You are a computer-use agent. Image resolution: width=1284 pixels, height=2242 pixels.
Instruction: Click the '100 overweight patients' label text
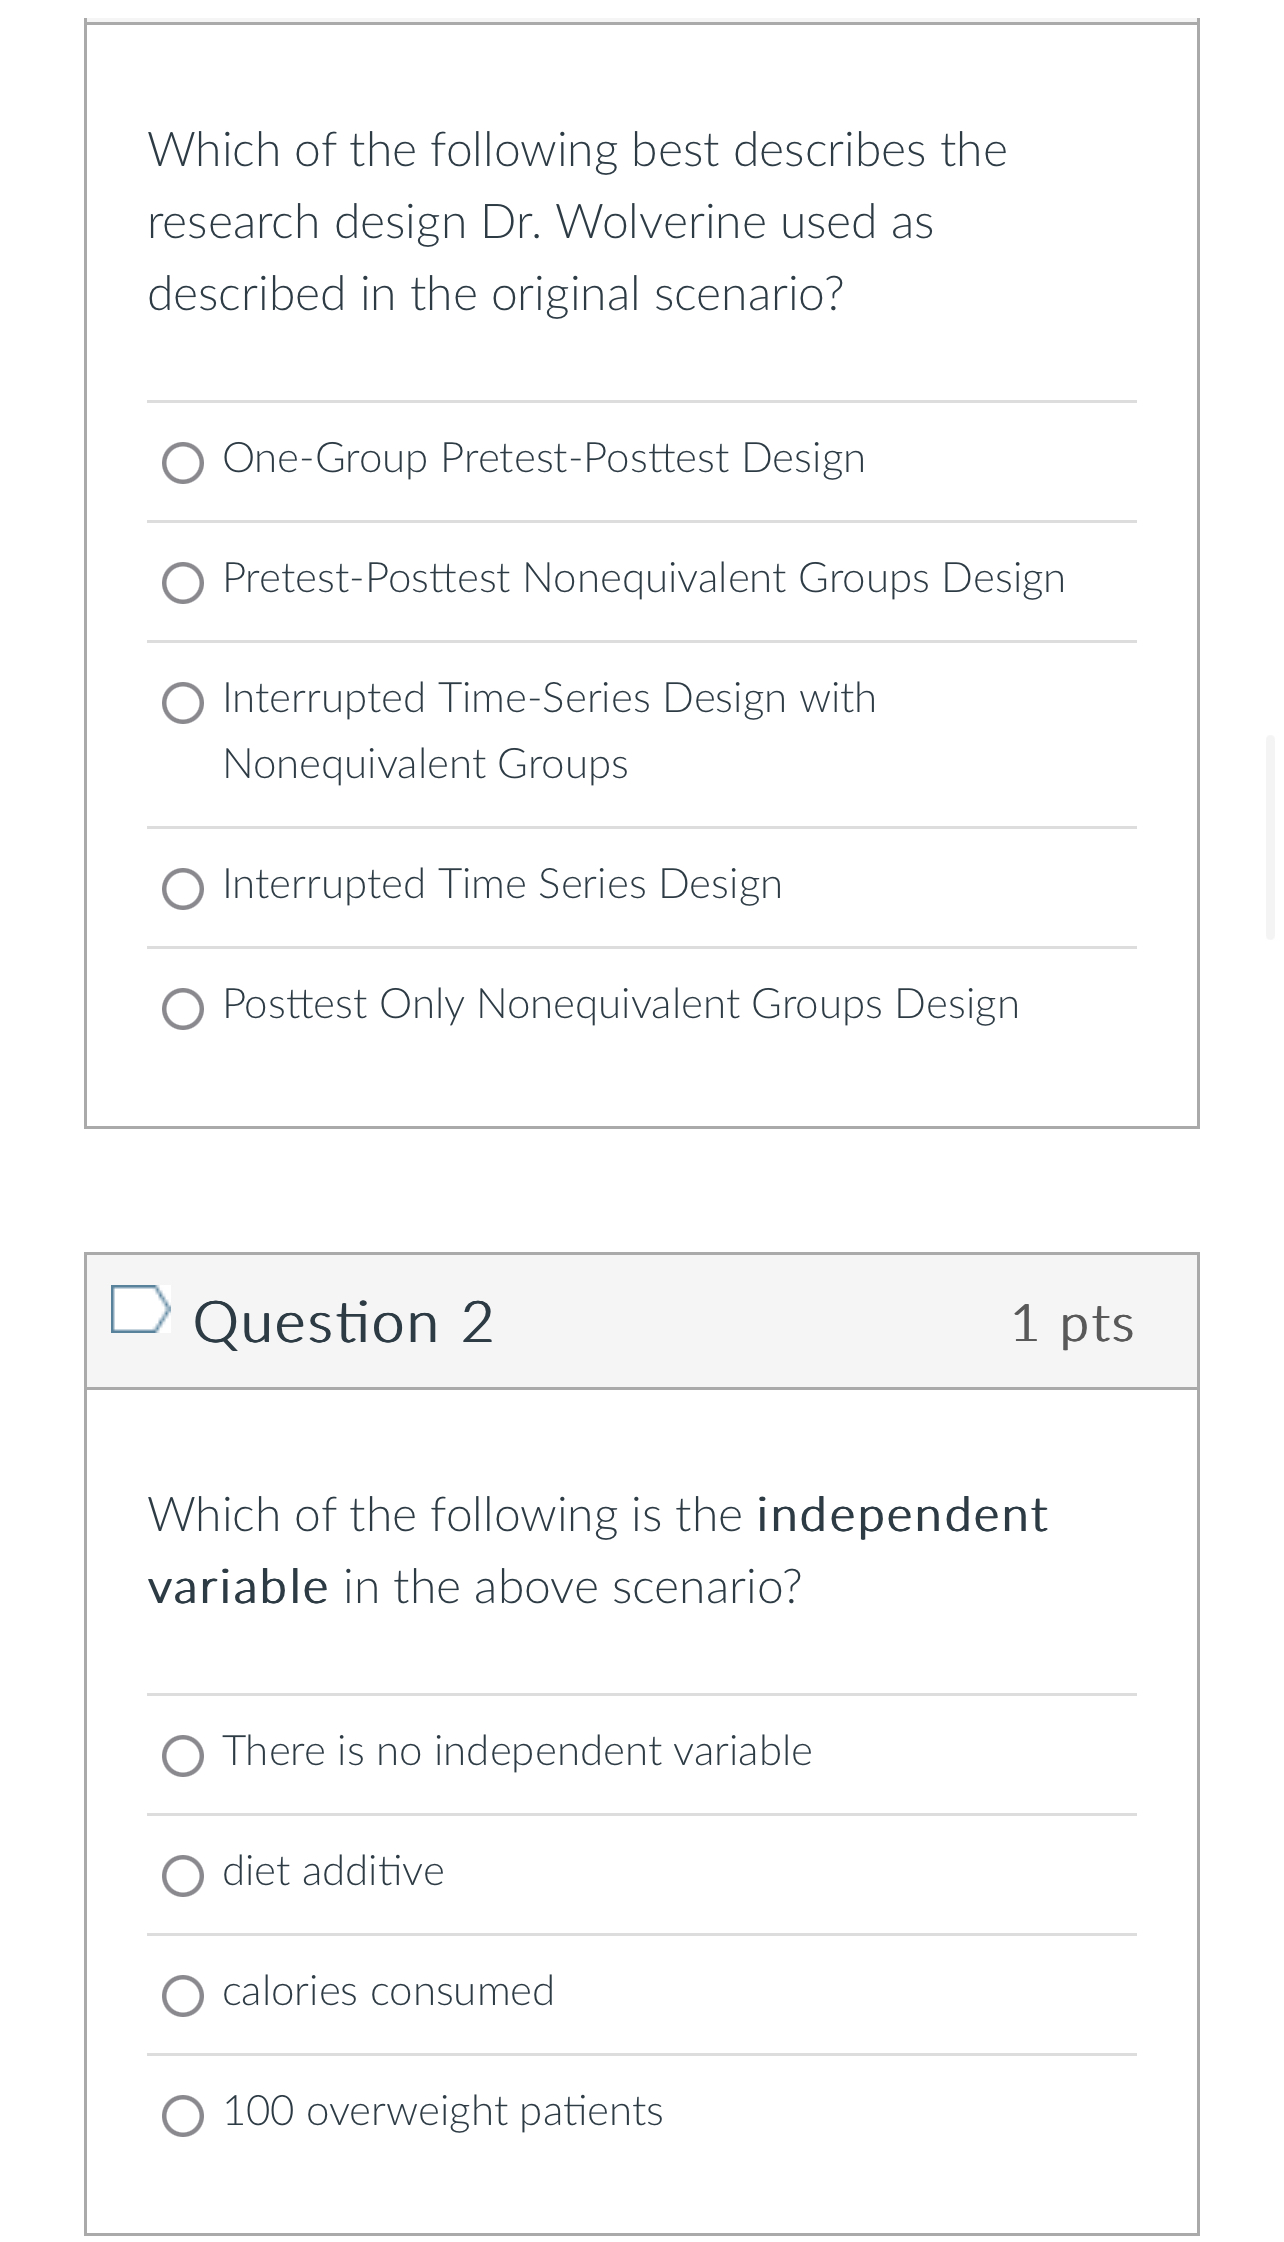click(x=443, y=2111)
